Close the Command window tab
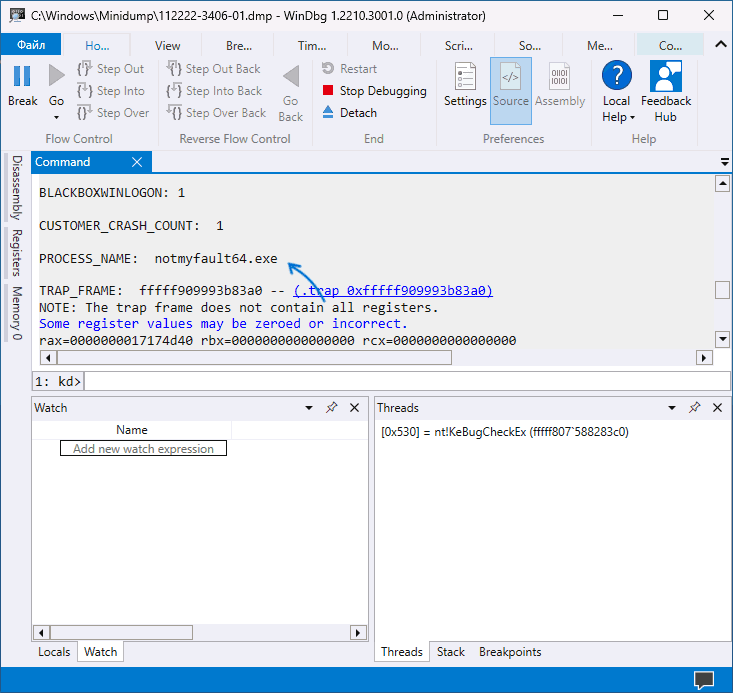 pyautogui.click(x=137, y=162)
